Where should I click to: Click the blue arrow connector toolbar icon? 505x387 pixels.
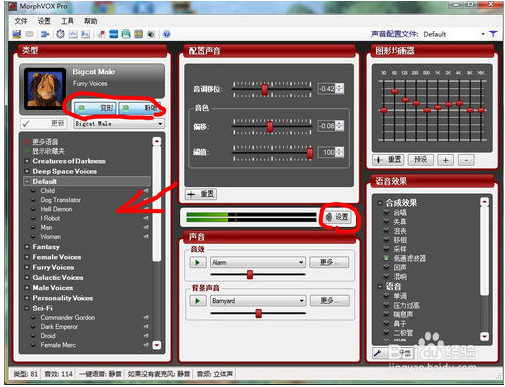pos(45,34)
